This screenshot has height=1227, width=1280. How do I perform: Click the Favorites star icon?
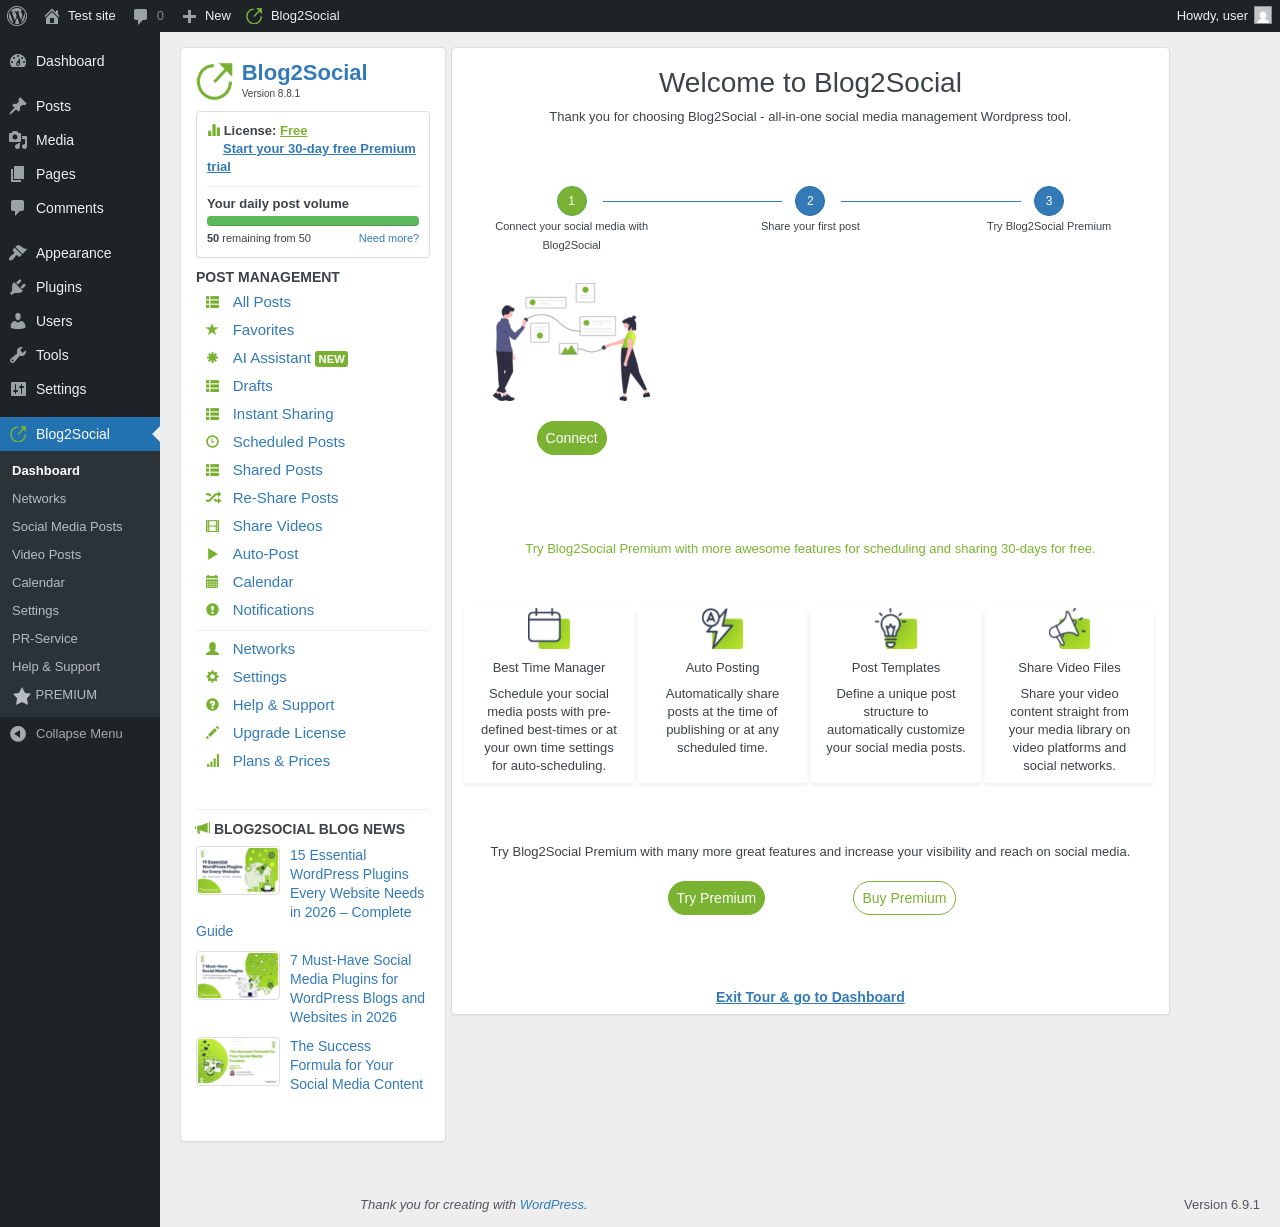[x=212, y=330]
